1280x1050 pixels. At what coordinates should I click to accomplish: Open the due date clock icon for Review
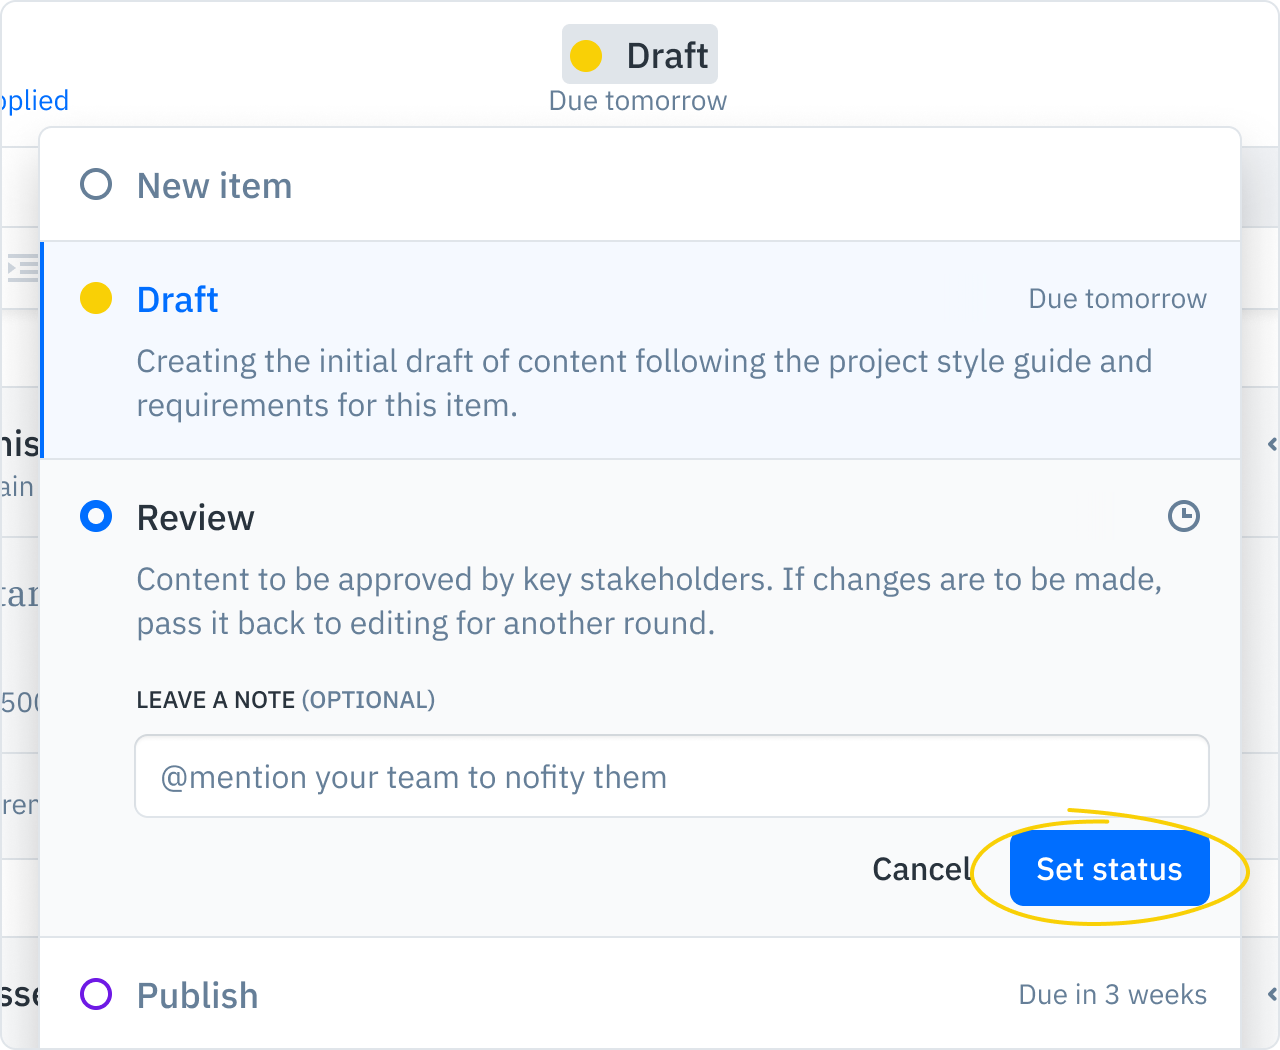[x=1184, y=516]
